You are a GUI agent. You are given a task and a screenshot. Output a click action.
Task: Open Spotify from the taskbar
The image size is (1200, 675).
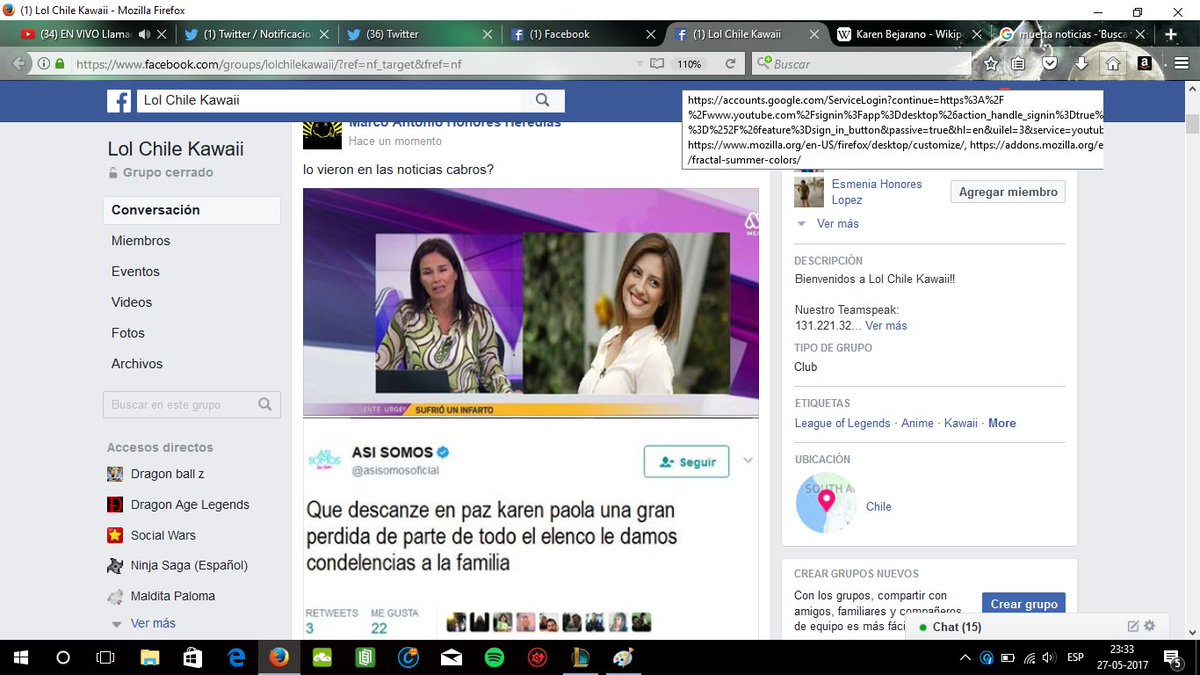tap(493, 658)
